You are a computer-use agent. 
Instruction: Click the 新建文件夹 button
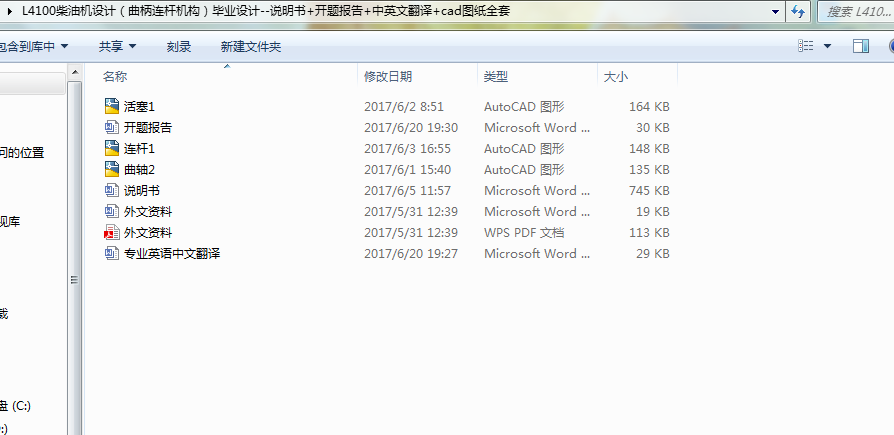click(251, 47)
